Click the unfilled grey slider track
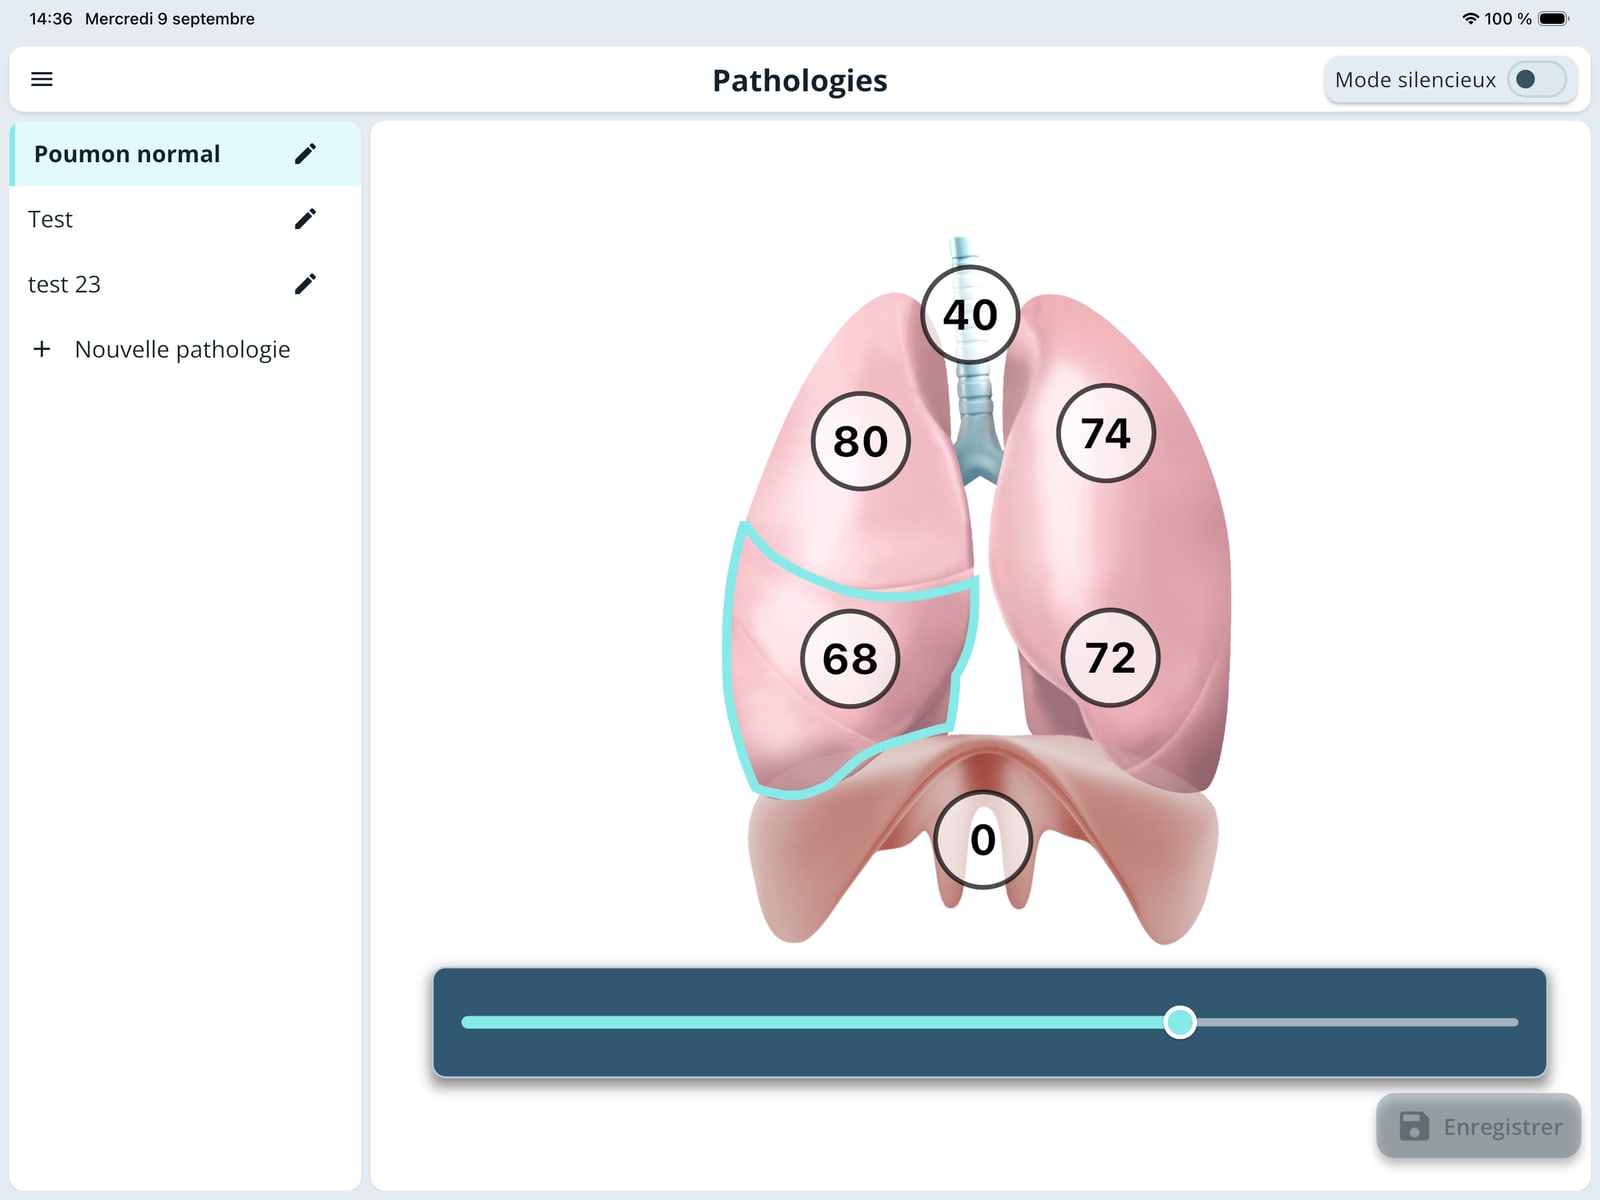Viewport: 1600px width, 1200px height. (1357, 1022)
